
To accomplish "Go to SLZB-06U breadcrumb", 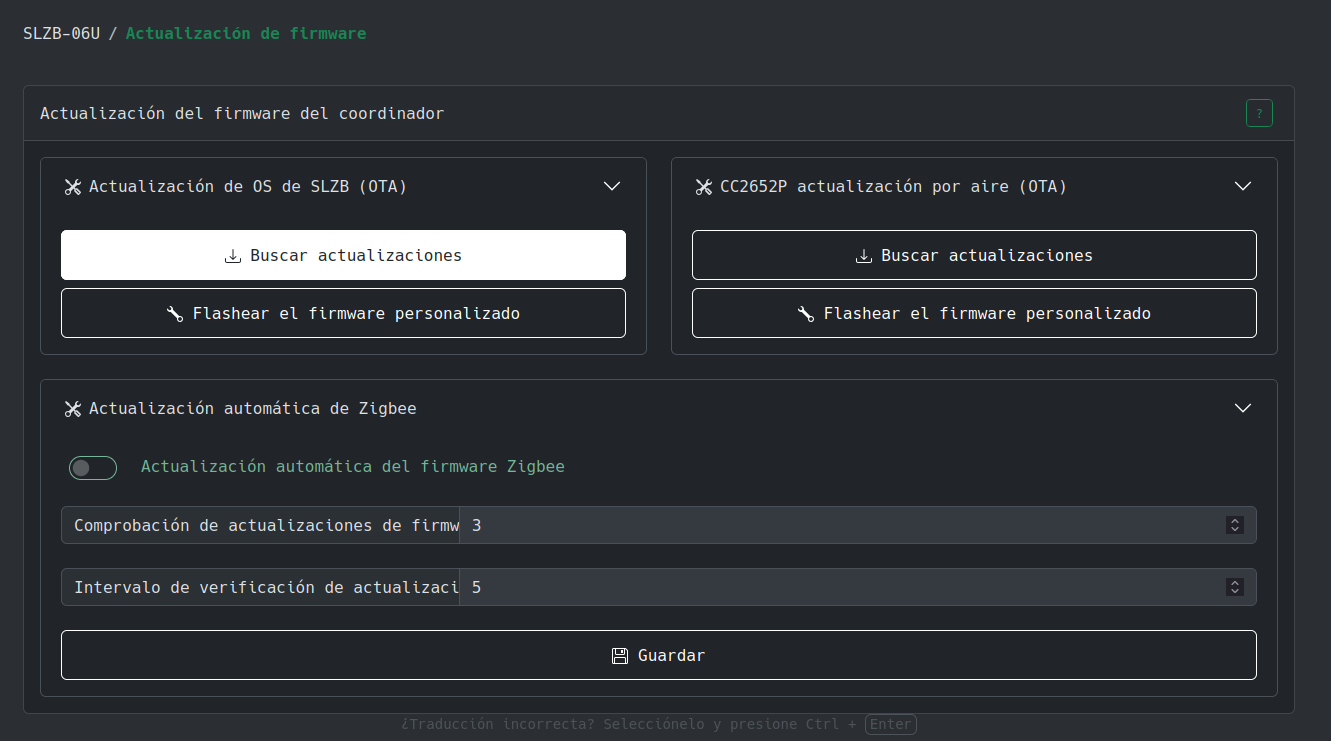I will [x=62, y=34].
